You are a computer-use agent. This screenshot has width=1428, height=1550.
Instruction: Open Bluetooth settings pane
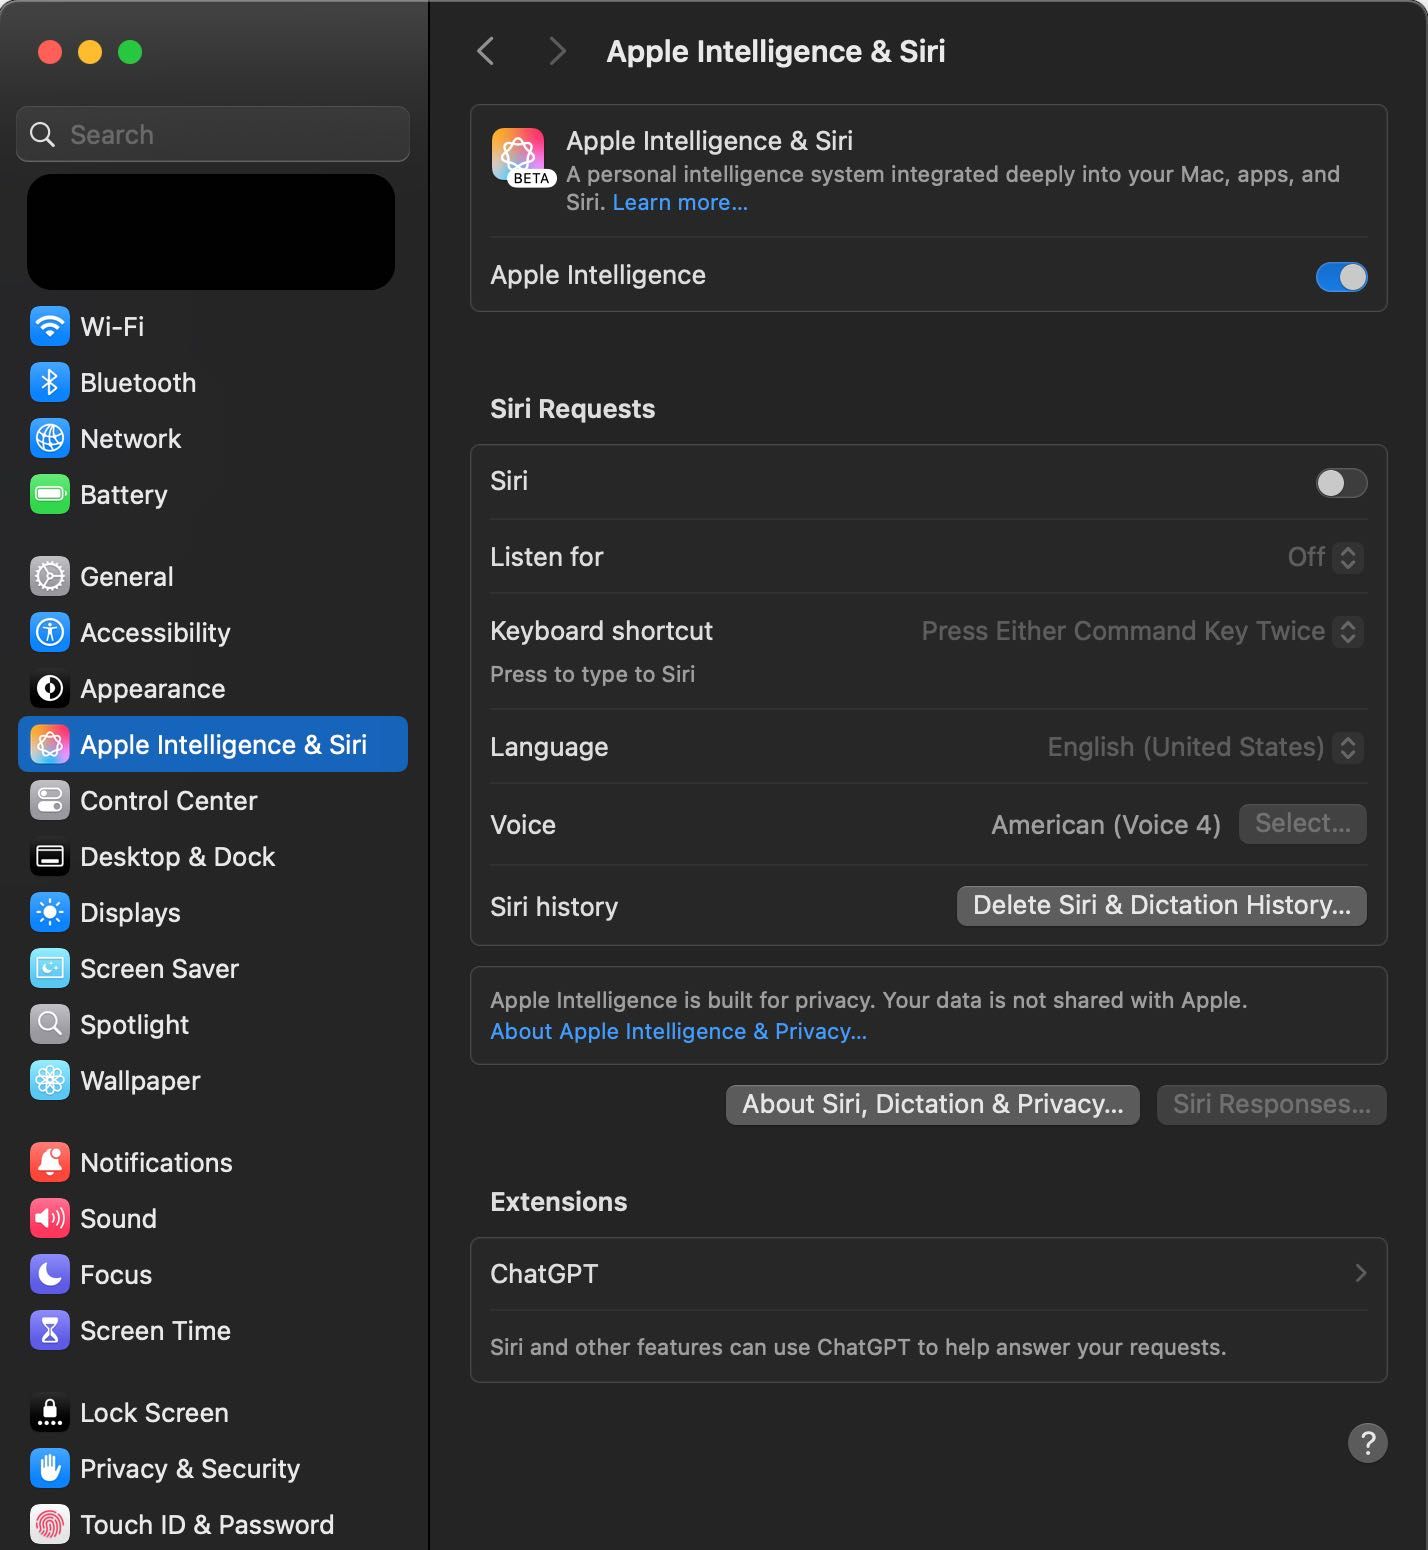coord(212,382)
